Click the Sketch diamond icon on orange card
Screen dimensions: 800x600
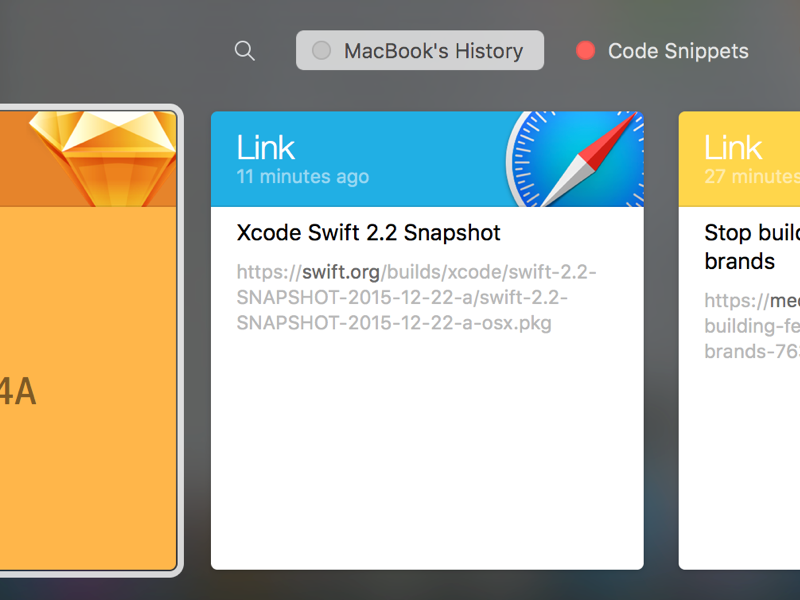[x=105, y=159]
